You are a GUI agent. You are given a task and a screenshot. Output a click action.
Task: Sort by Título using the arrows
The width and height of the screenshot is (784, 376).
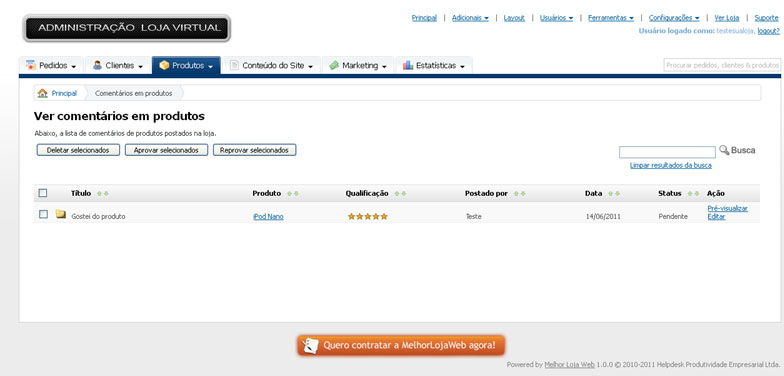point(102,194)
